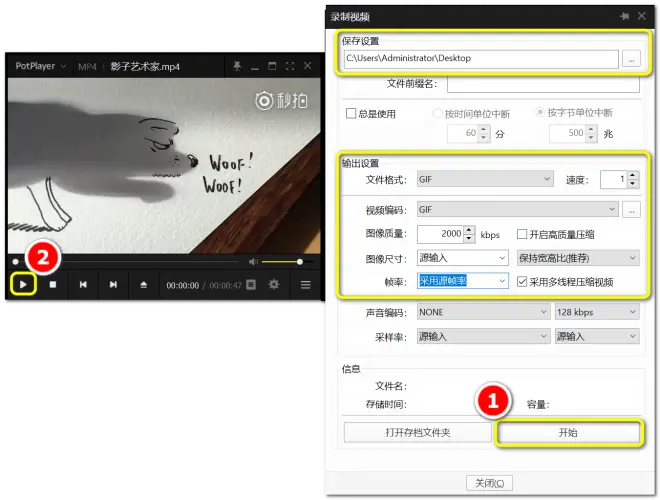The width and height of the screenshot is (660, 500).
Task: Skip to previous track in PotPlayer
Action: 83,285
